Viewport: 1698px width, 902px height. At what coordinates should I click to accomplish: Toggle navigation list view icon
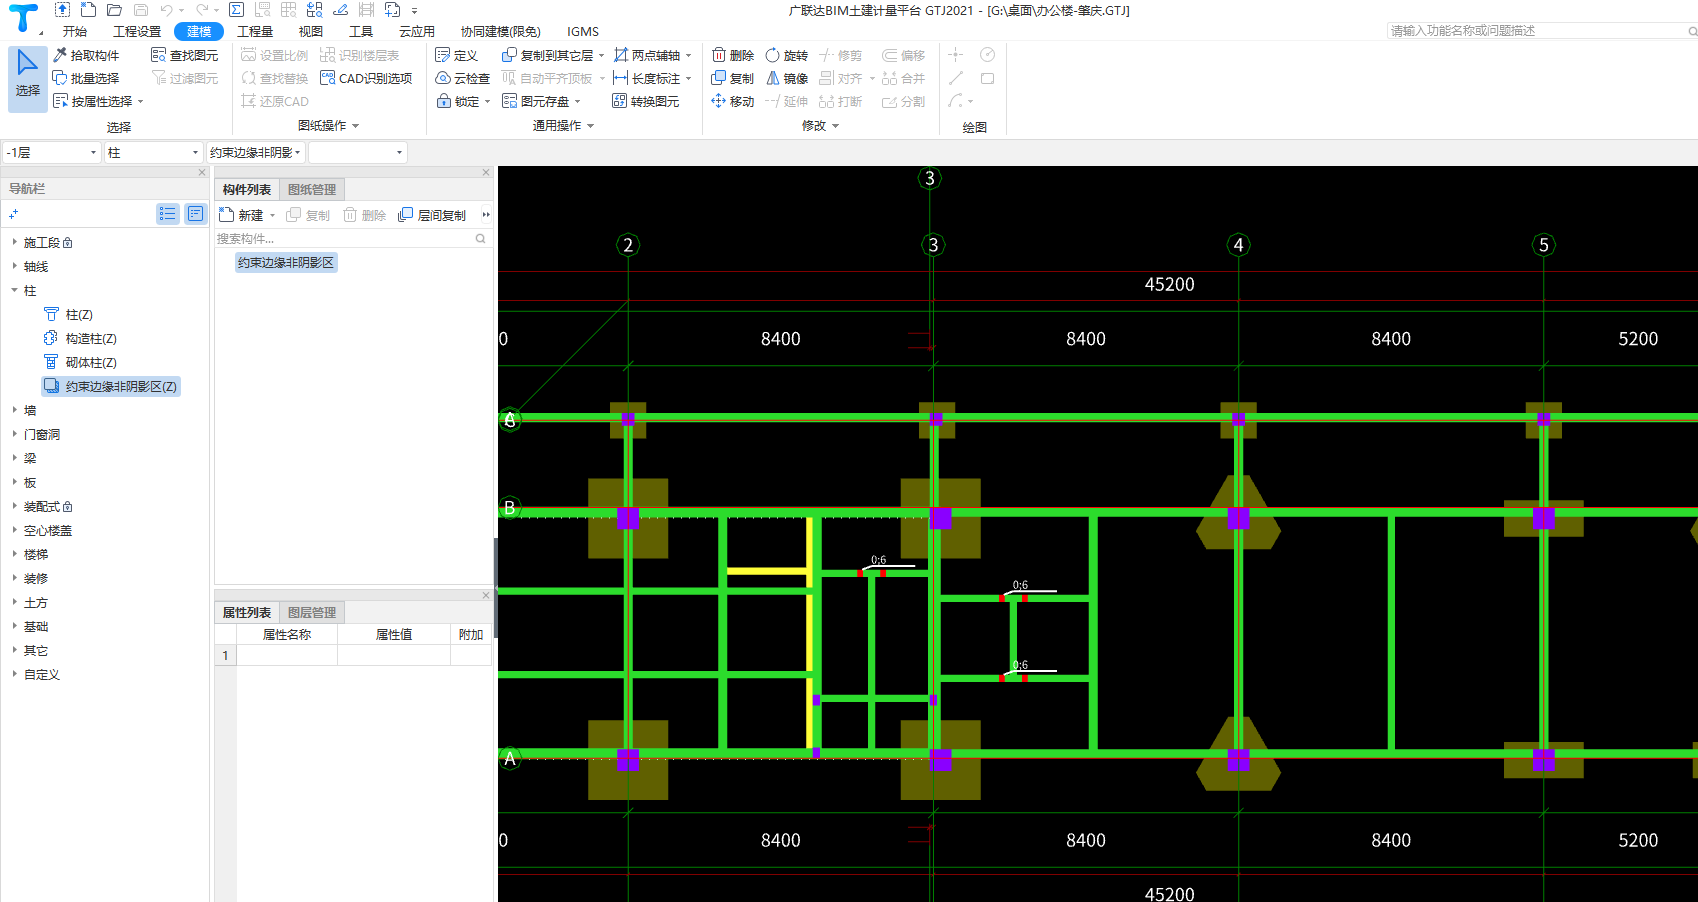point(167,213)
